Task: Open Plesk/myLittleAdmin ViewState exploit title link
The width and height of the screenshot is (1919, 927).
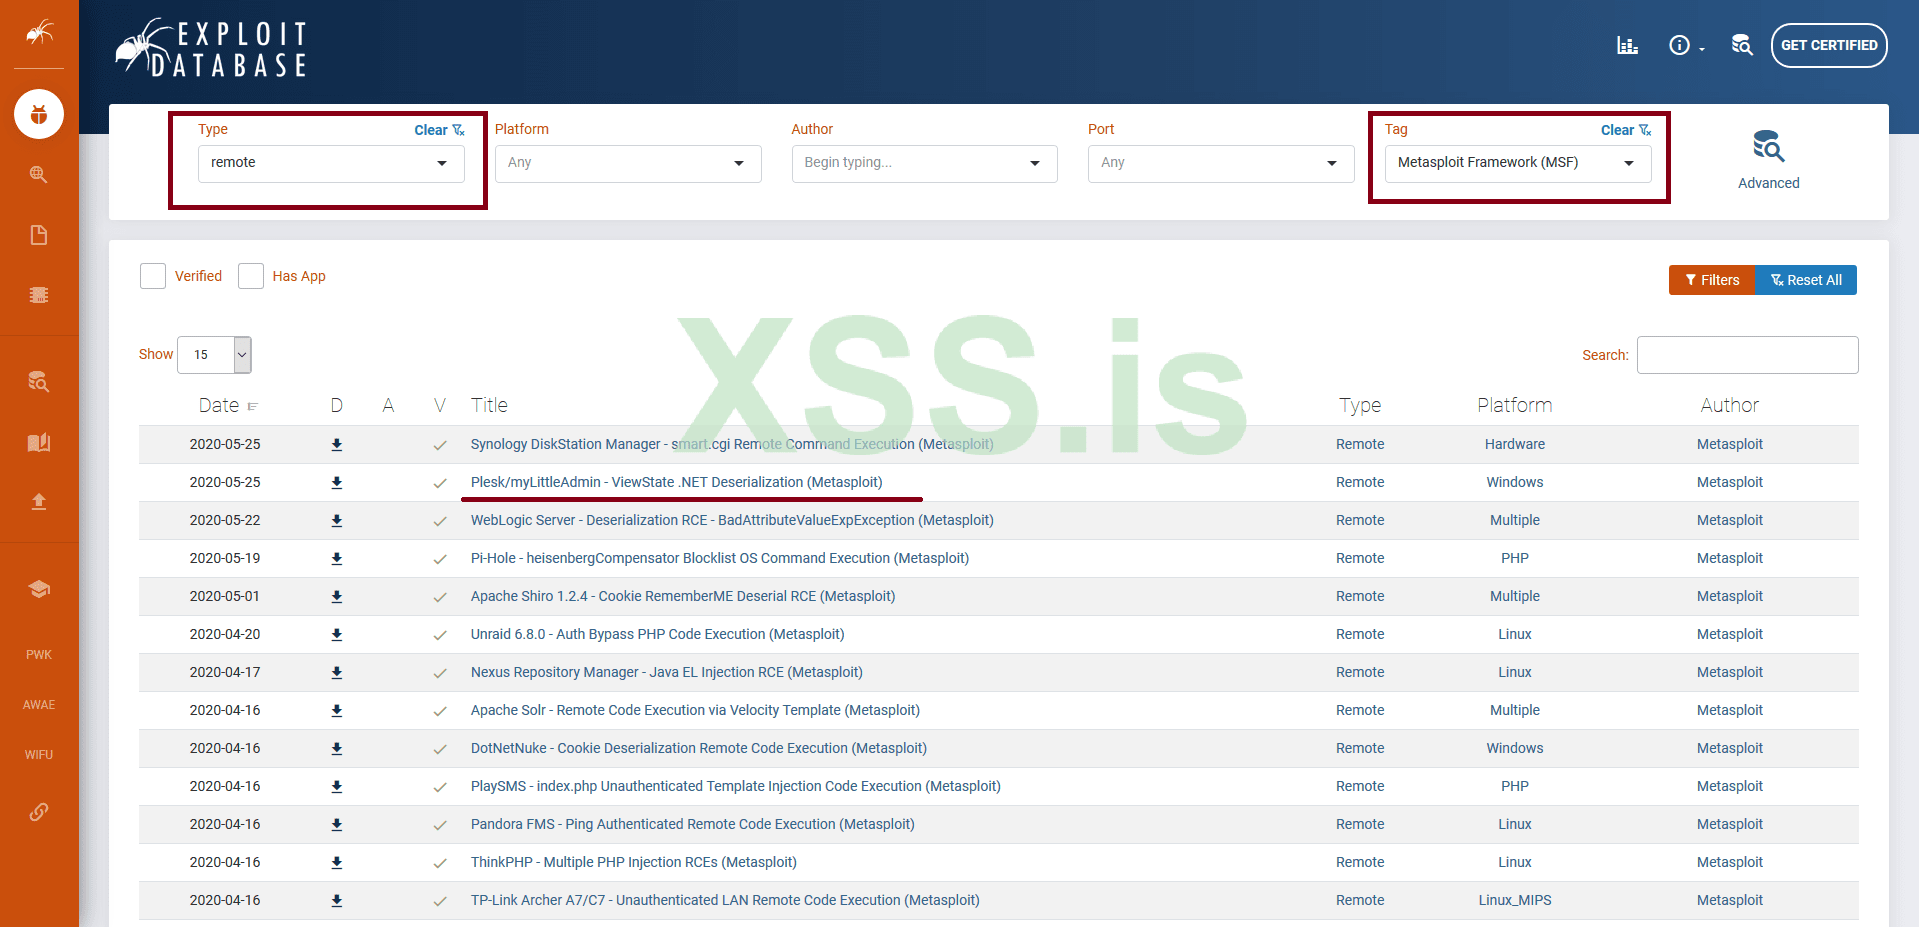Action: click(676, 482)
